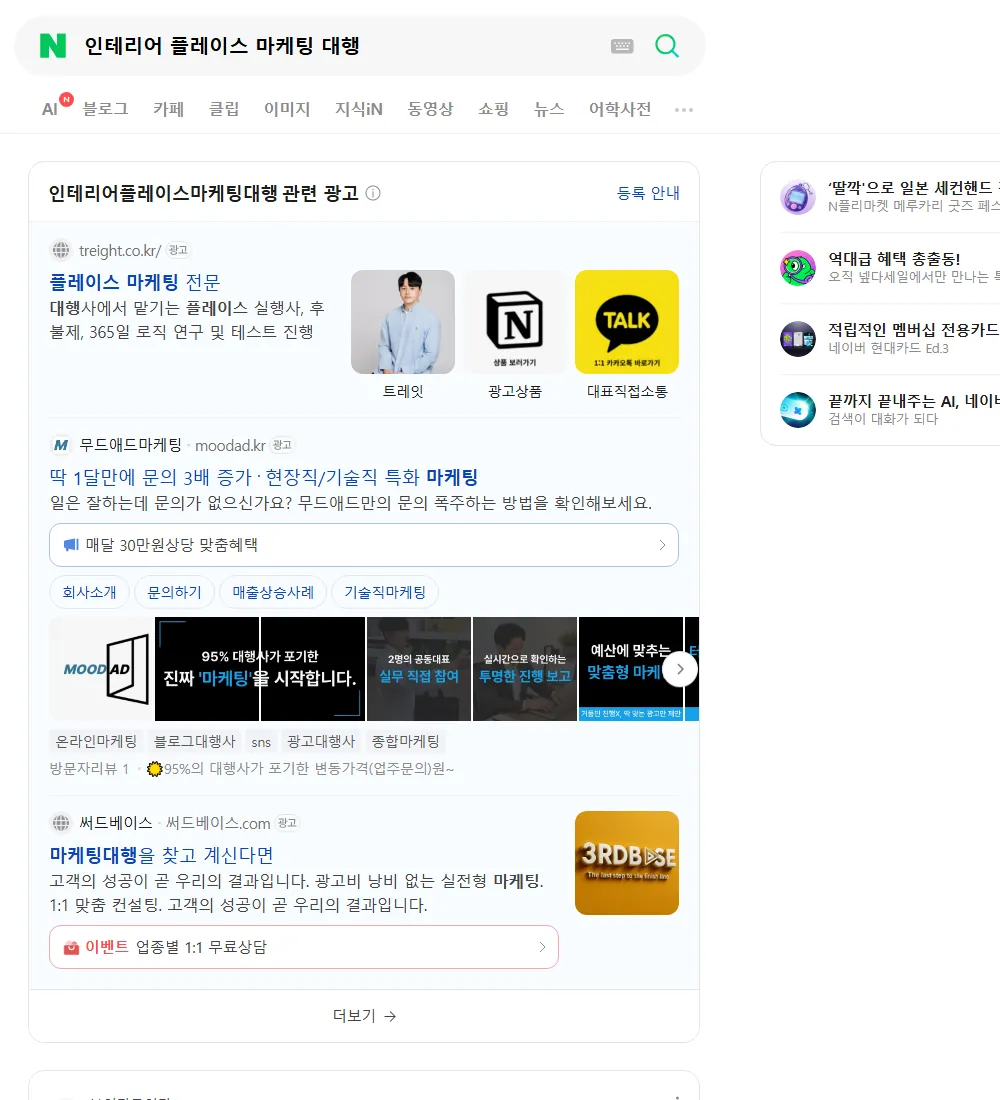Viewport: 1000px width, 1100px height.
Task: Open the 3RDBASE gold logo thumbnail
Action: pos(627,863)
